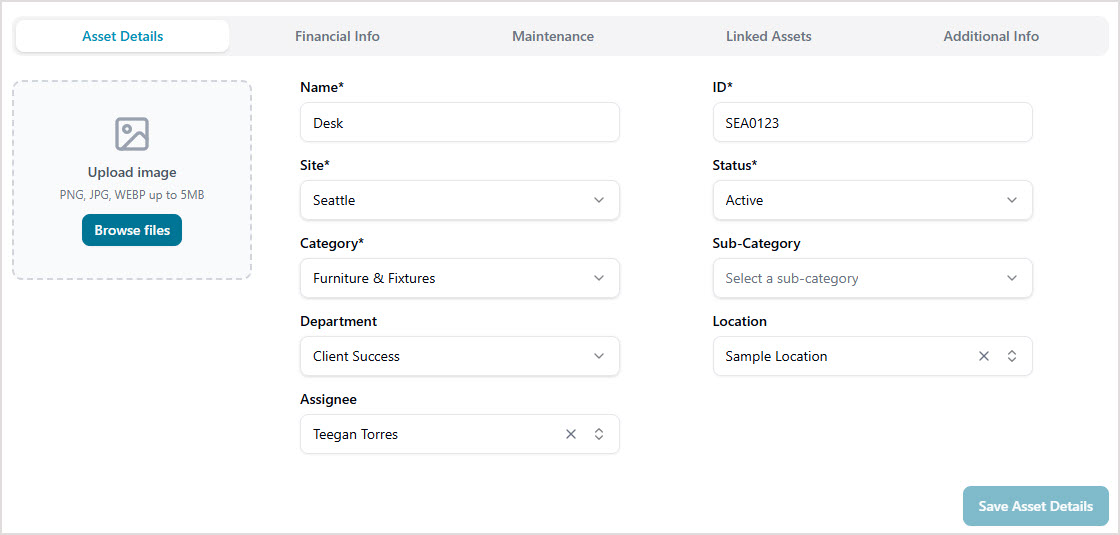The image size is (1120, 535).
Task: Click the image placeholder icon in upload area
Action: (131, 134)
